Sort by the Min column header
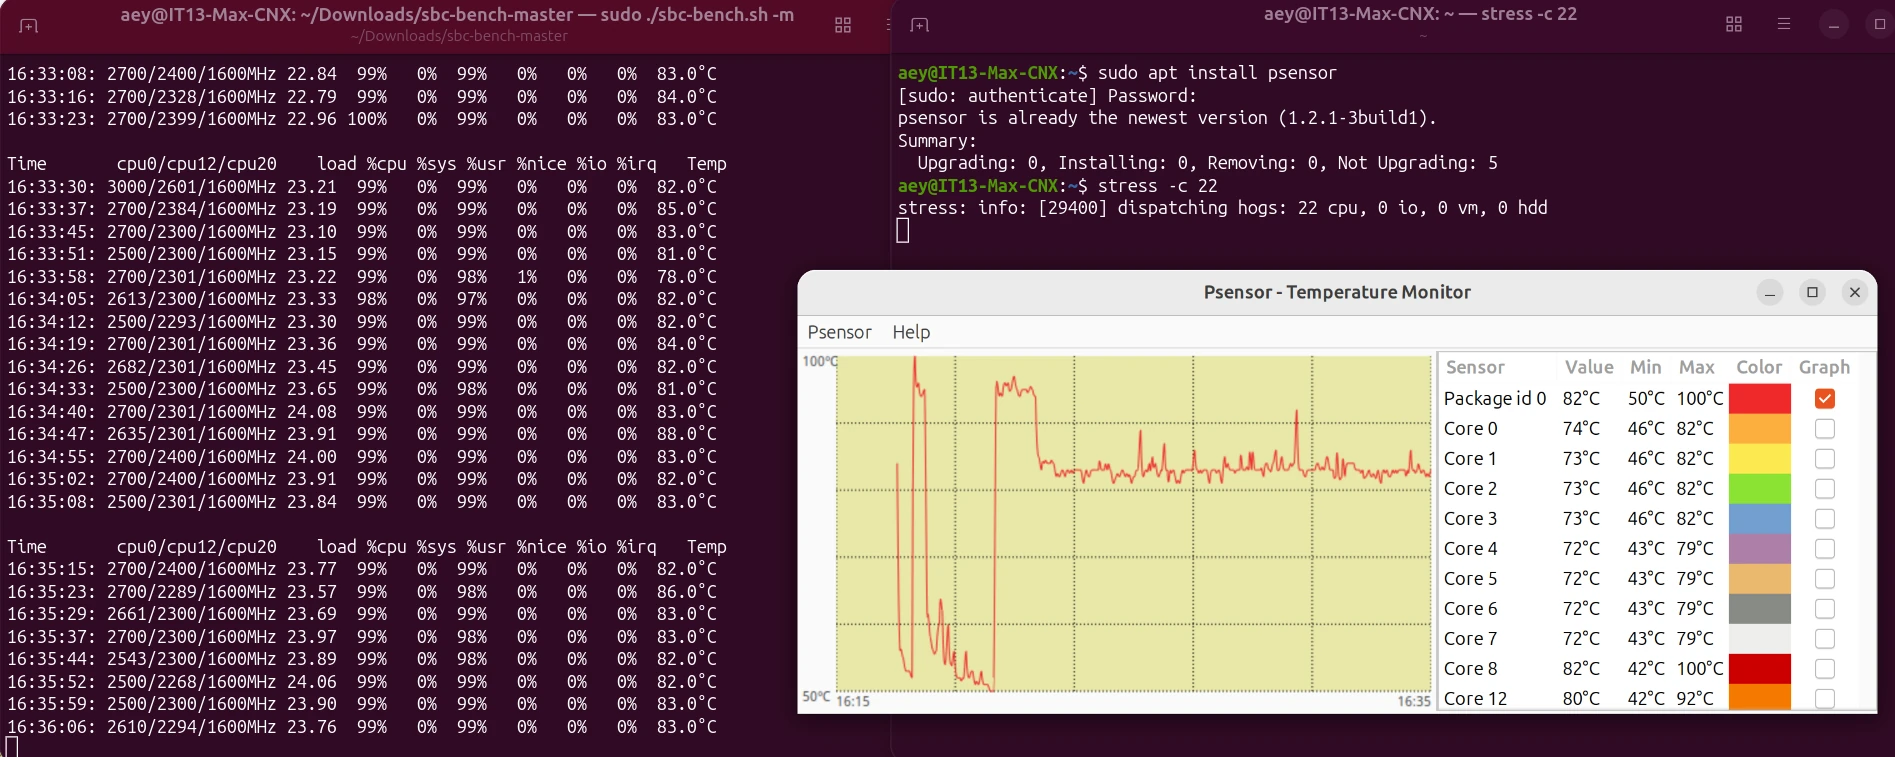Viewport: 1895px width, 757px height. [1645, 367]
